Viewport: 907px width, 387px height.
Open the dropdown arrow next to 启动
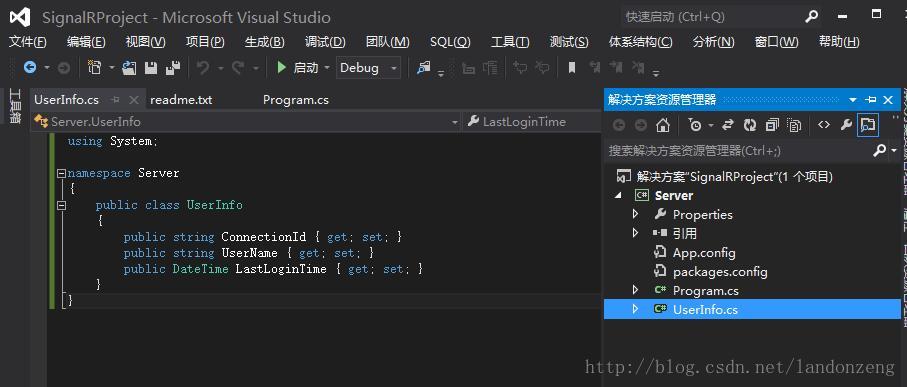326,68
